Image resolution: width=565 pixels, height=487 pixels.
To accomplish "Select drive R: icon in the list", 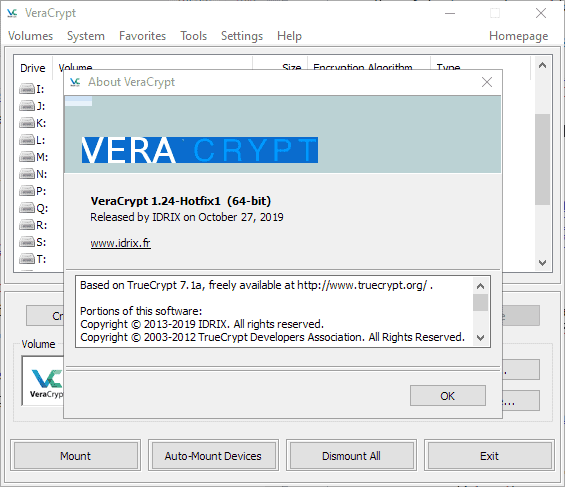I will (x=27, y=225).
